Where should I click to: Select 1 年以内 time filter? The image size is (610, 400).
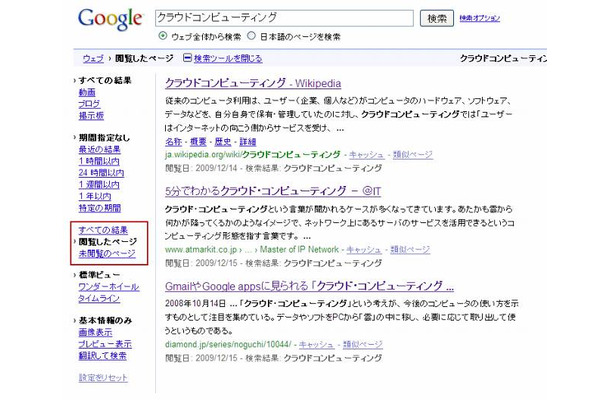[95, 196]
